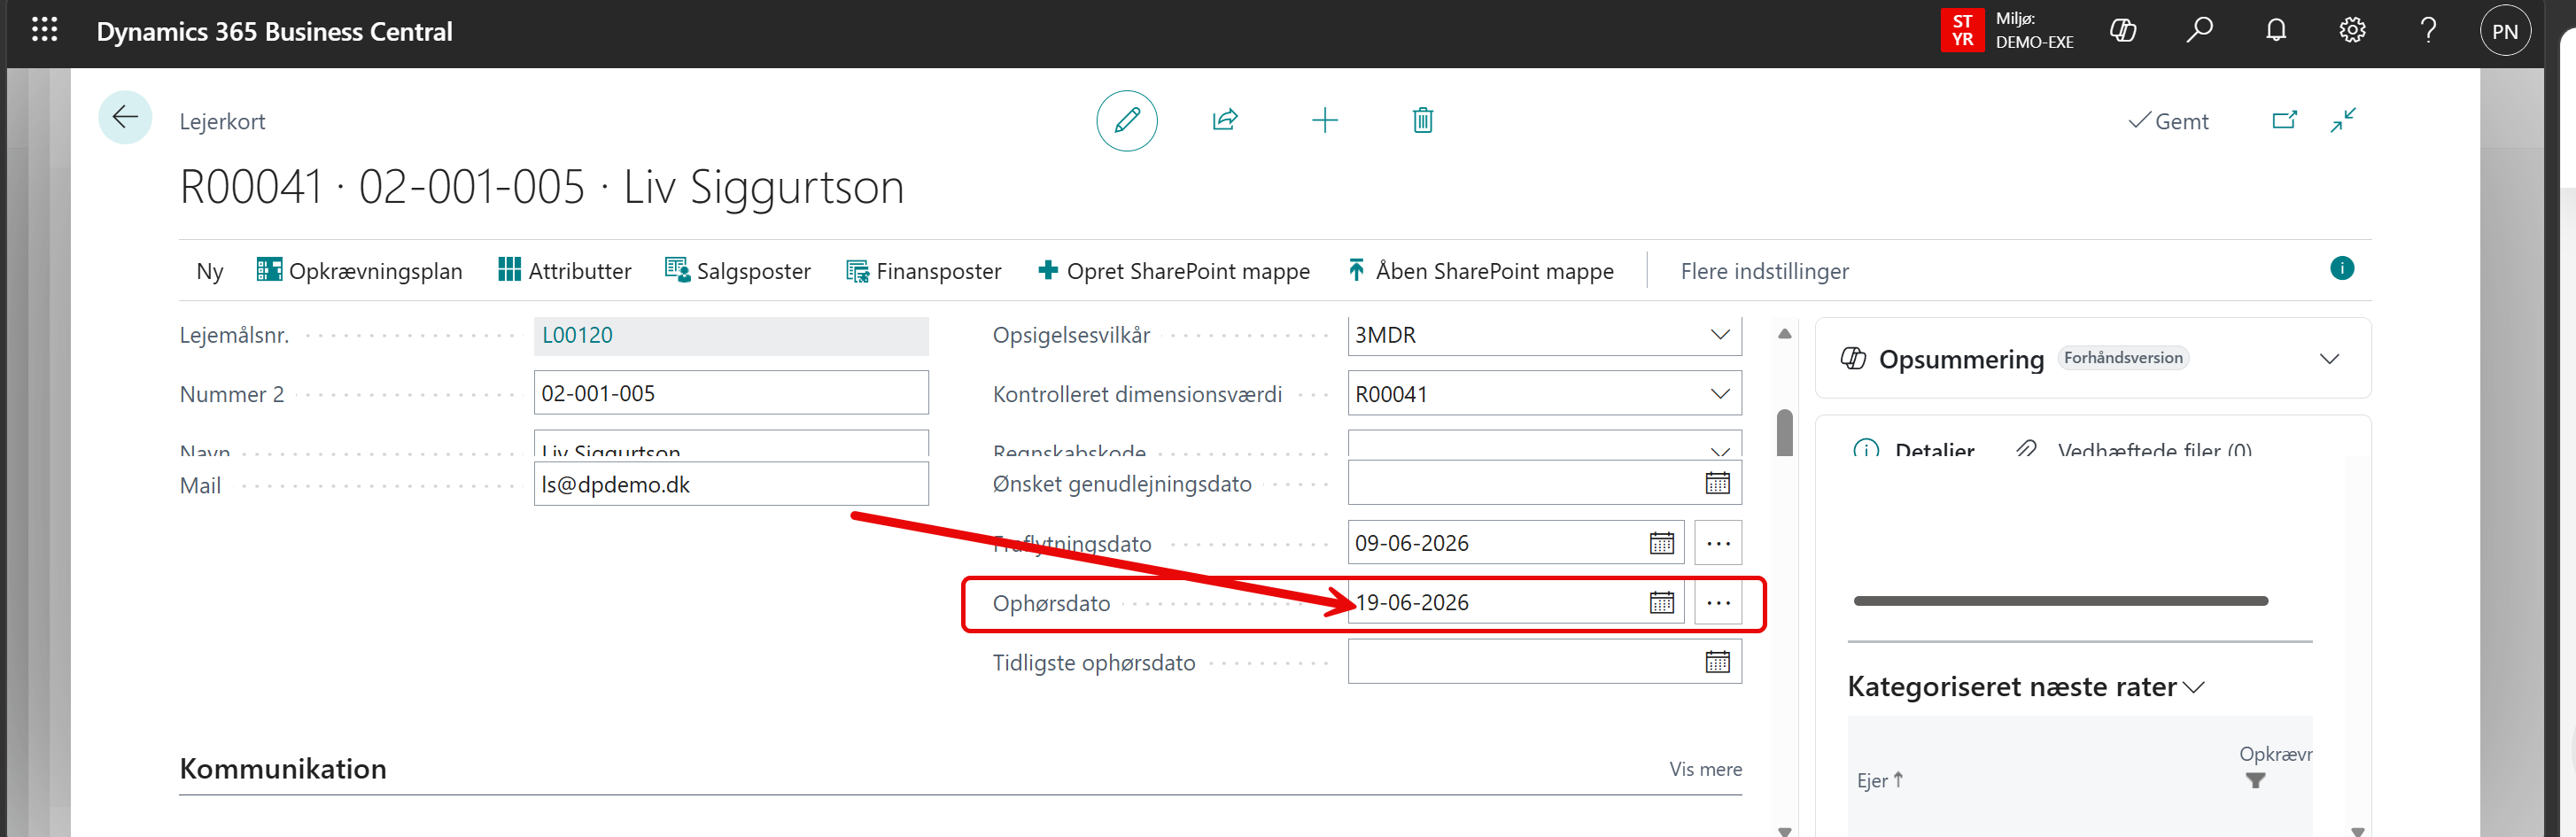The width and height of the screenshot is (2576, 837).
Task: Click the Nummer 2 field
Action: [731, 393]
